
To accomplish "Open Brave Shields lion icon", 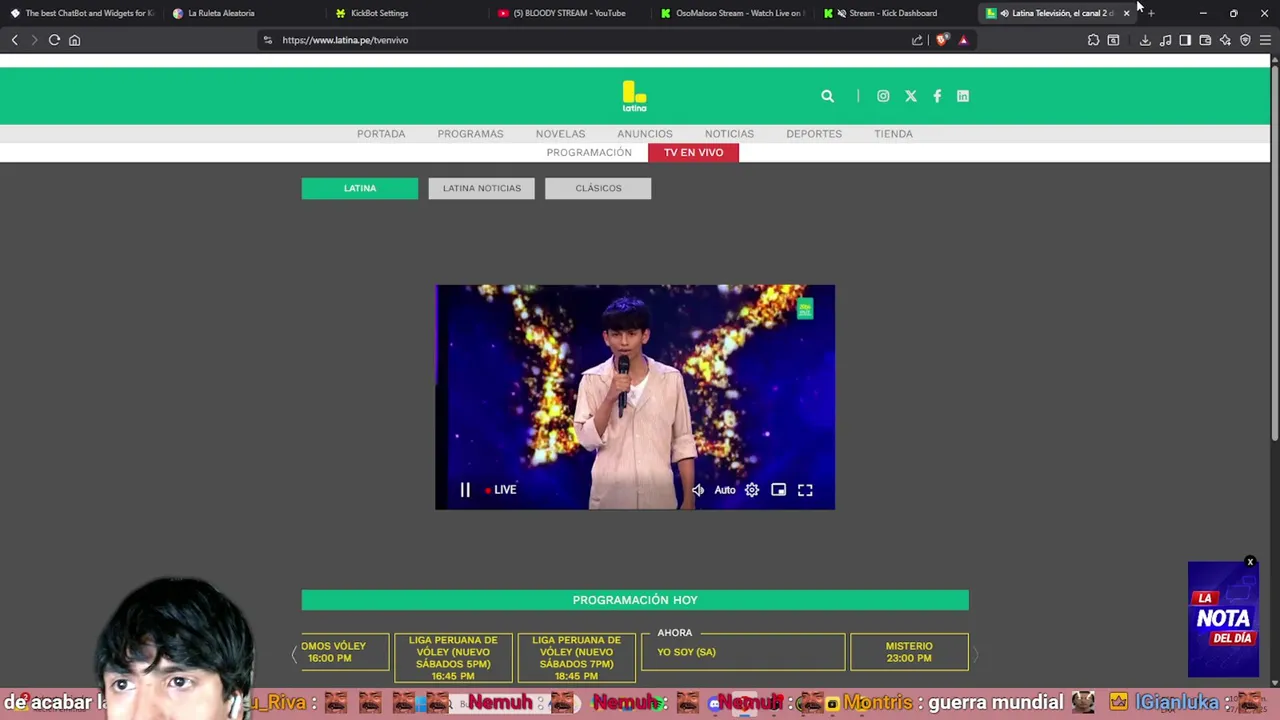I will (x=942, y=40).
